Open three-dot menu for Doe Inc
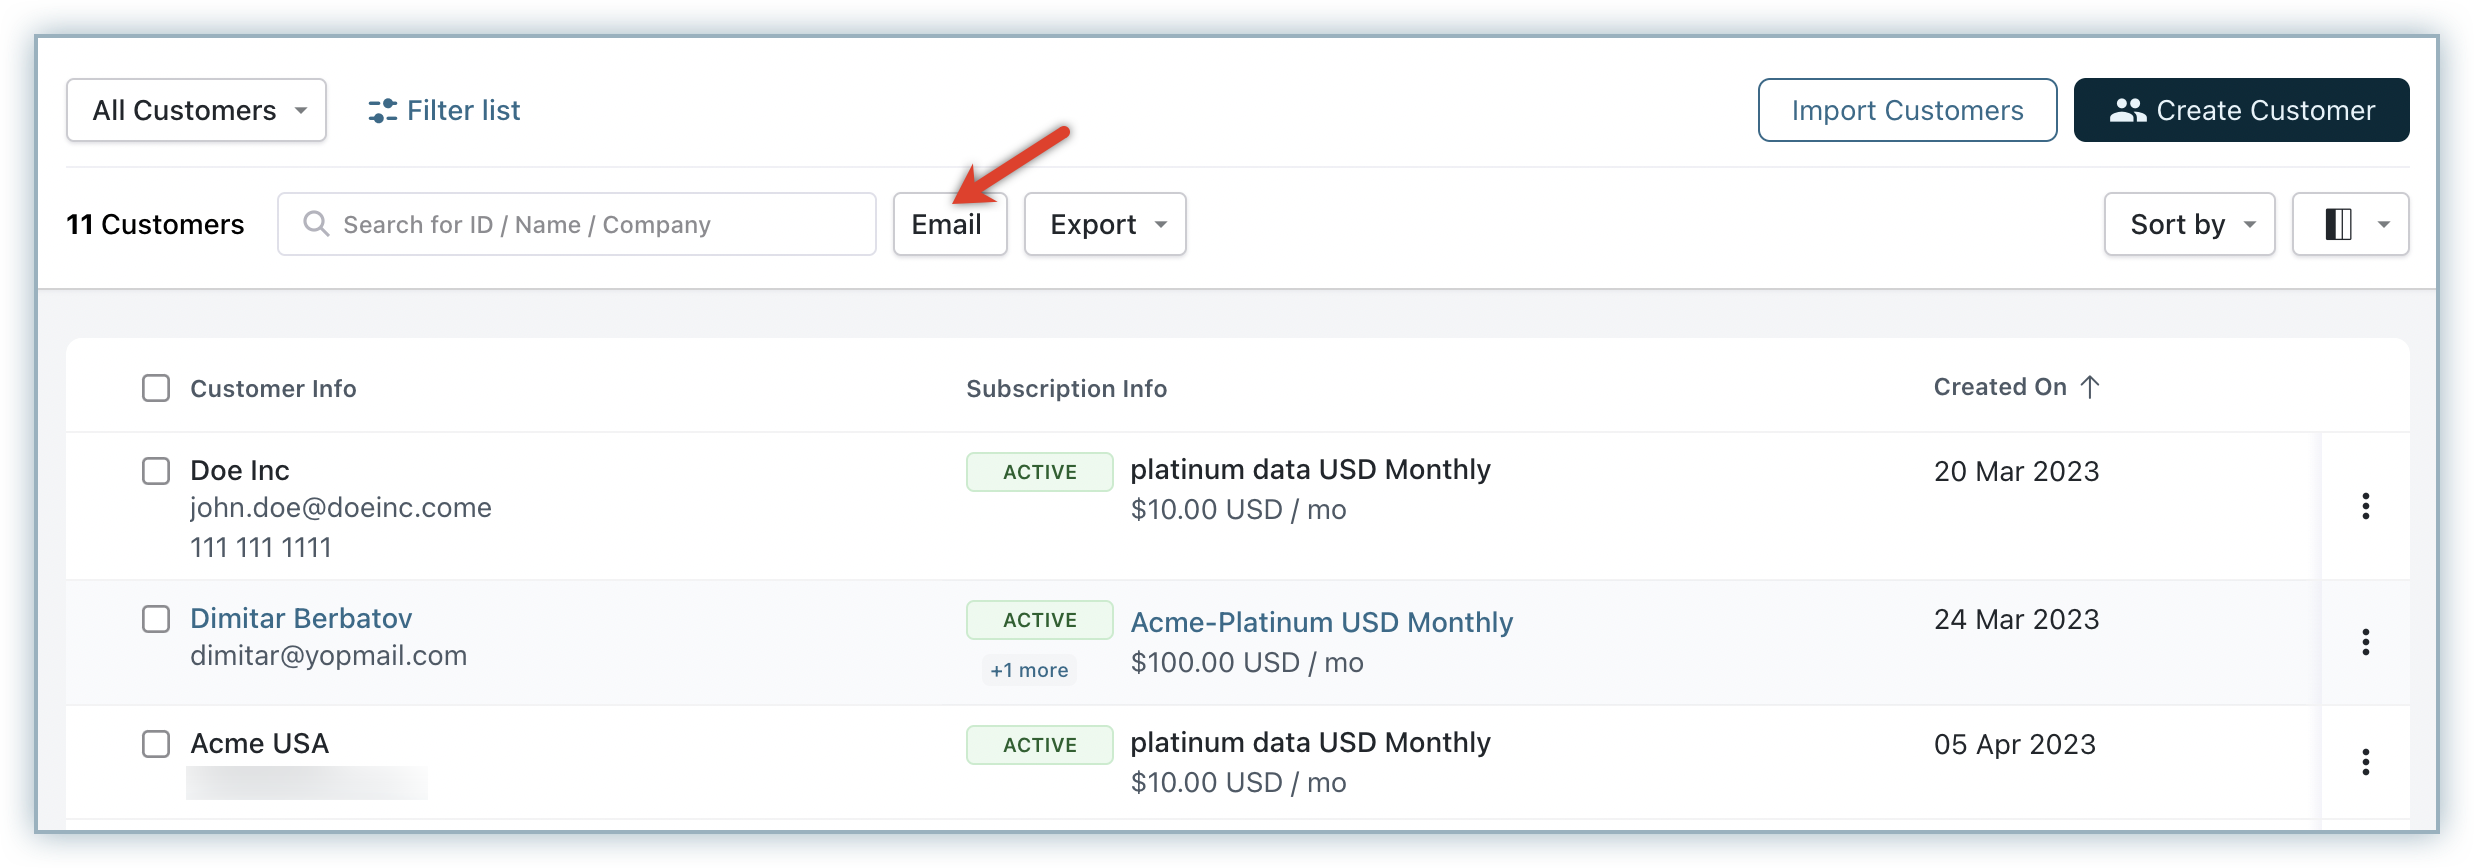Screen dimensions: 2474x868 (2365, 506)
